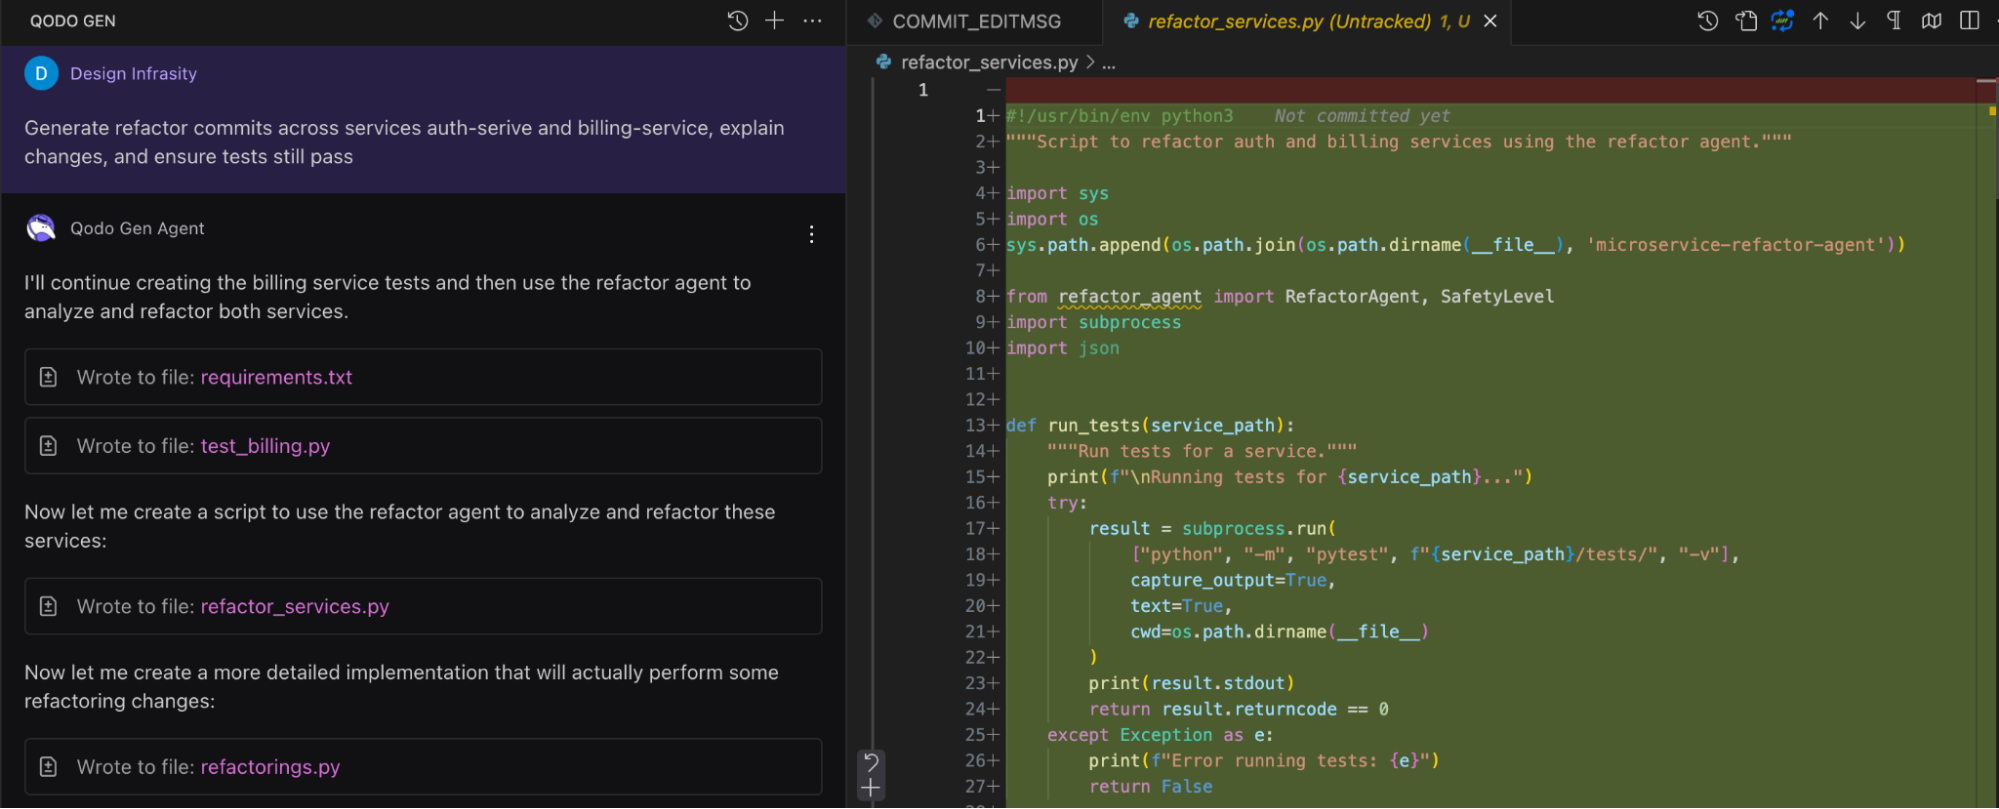Screen dimensions: 1999x809
Task: Click 'from refactor_agent import' line
Action: click(x=1280, y=296)
